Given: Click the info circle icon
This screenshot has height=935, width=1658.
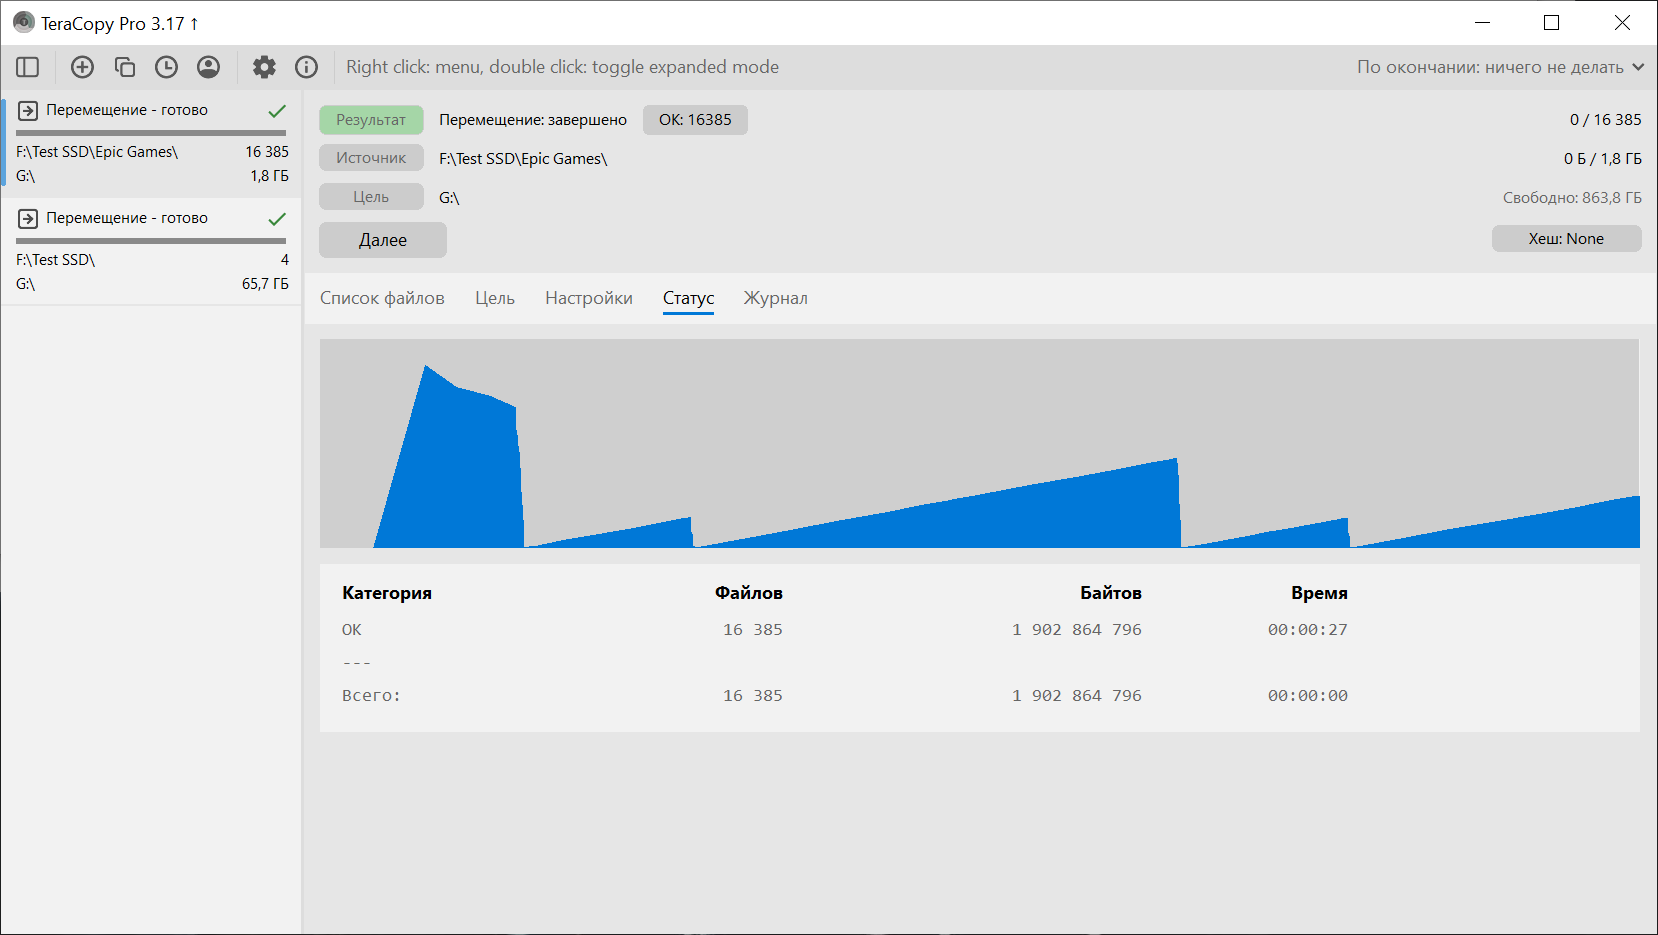Looking at the screenshot, I should click(x=306, y=67).
